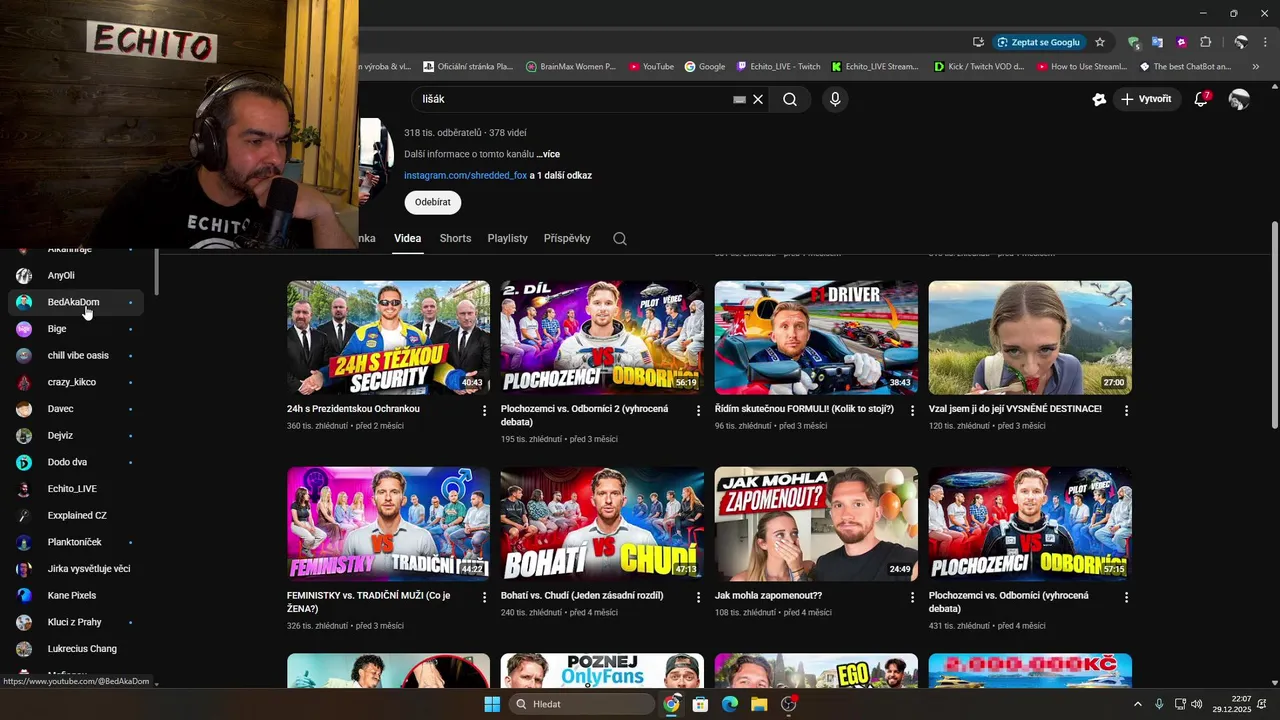Viewport: 1280px width, 720px height.
Task: Play 24h s těžkou security thumbnail
Action: (x=388, y=337)
